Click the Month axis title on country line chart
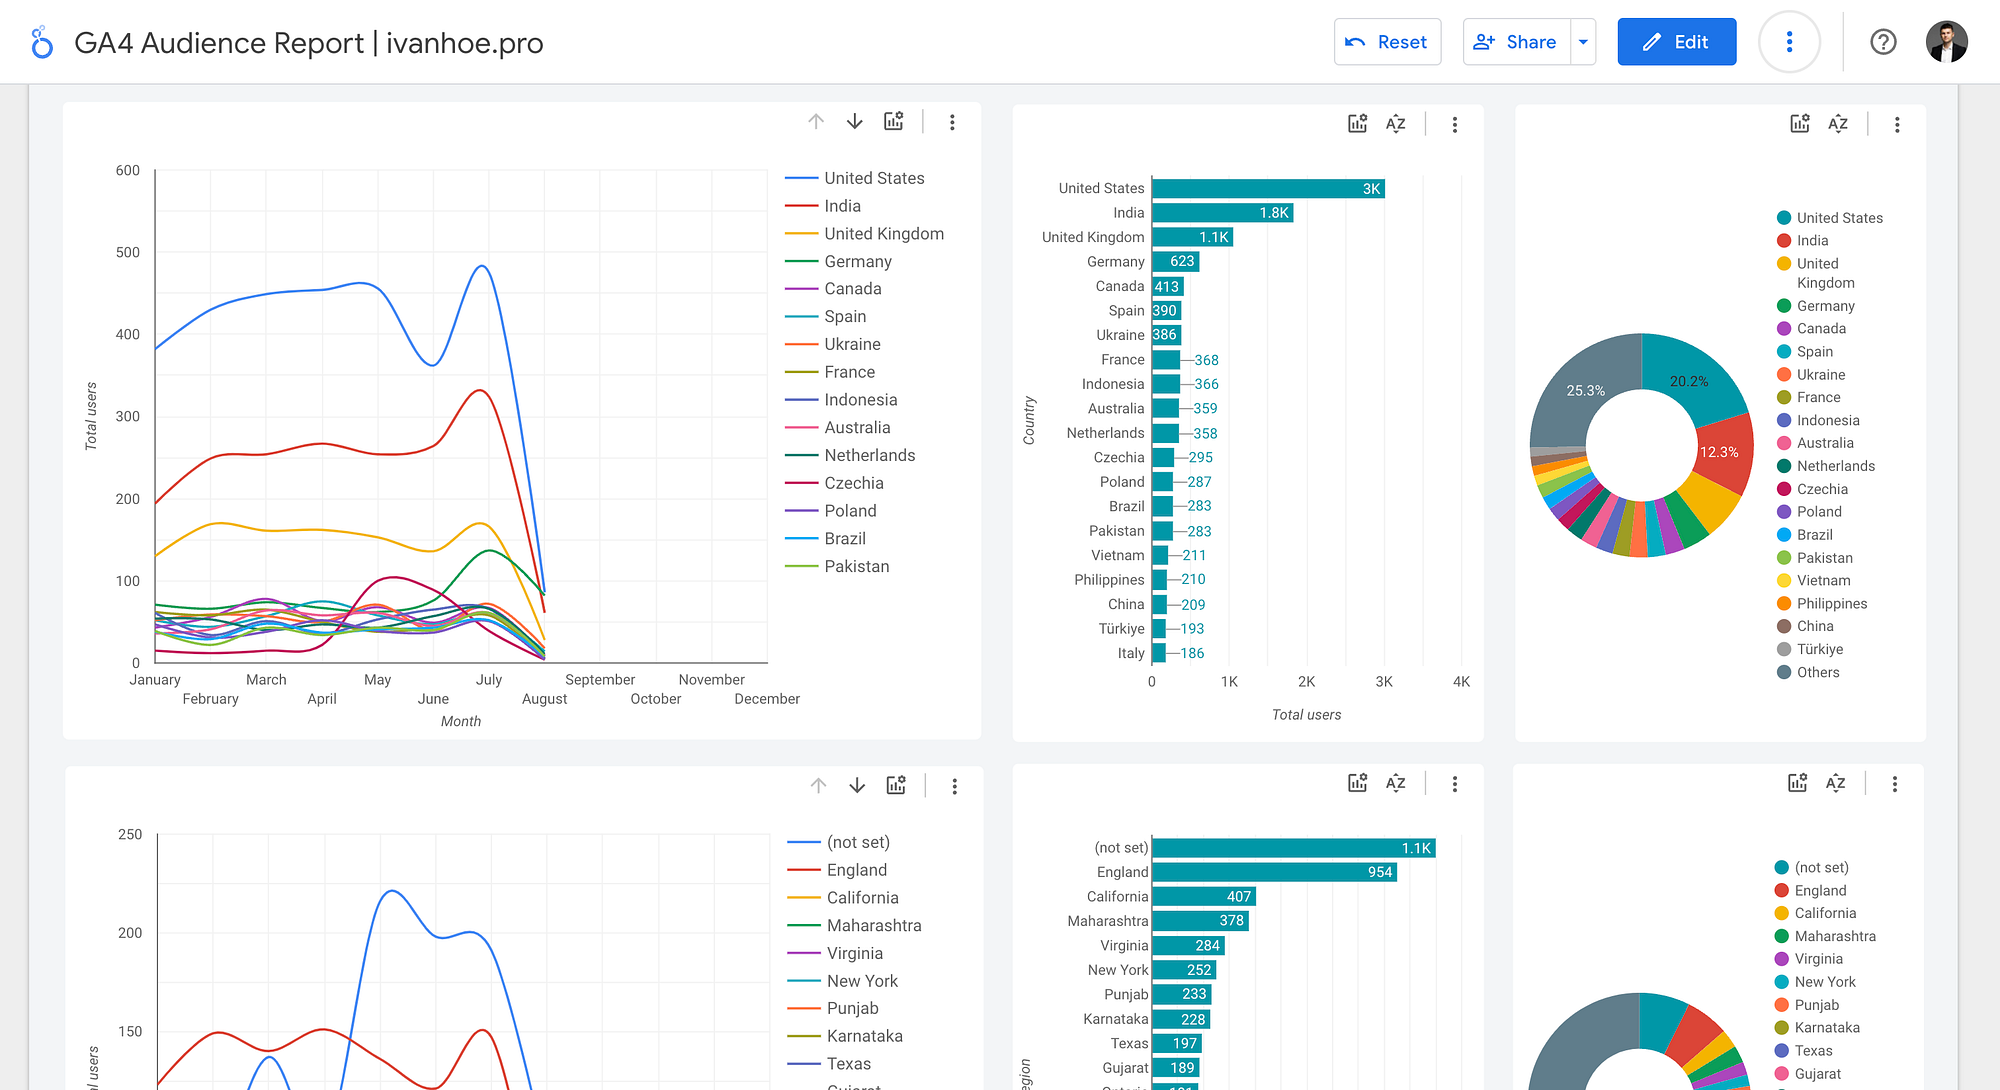 pos(461,721)
